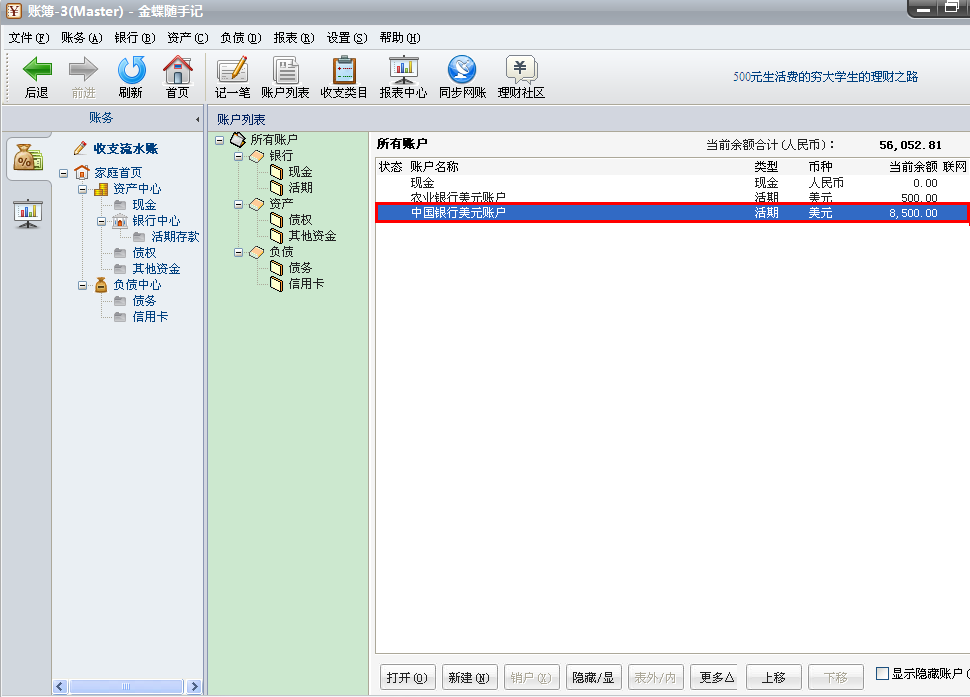Open 账户列表 toolbar icon
This screenshot has width=970, height=697.
(285, 69)
